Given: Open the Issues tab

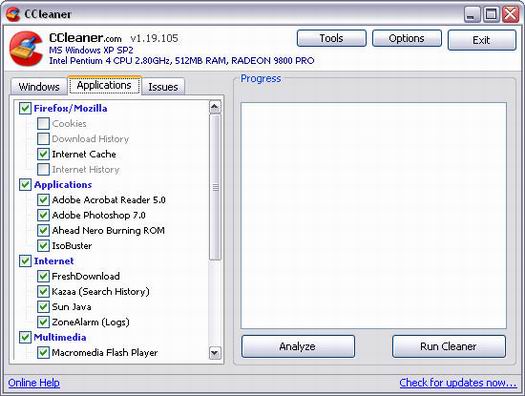Looking at the screenshot, I should [163, 87].
